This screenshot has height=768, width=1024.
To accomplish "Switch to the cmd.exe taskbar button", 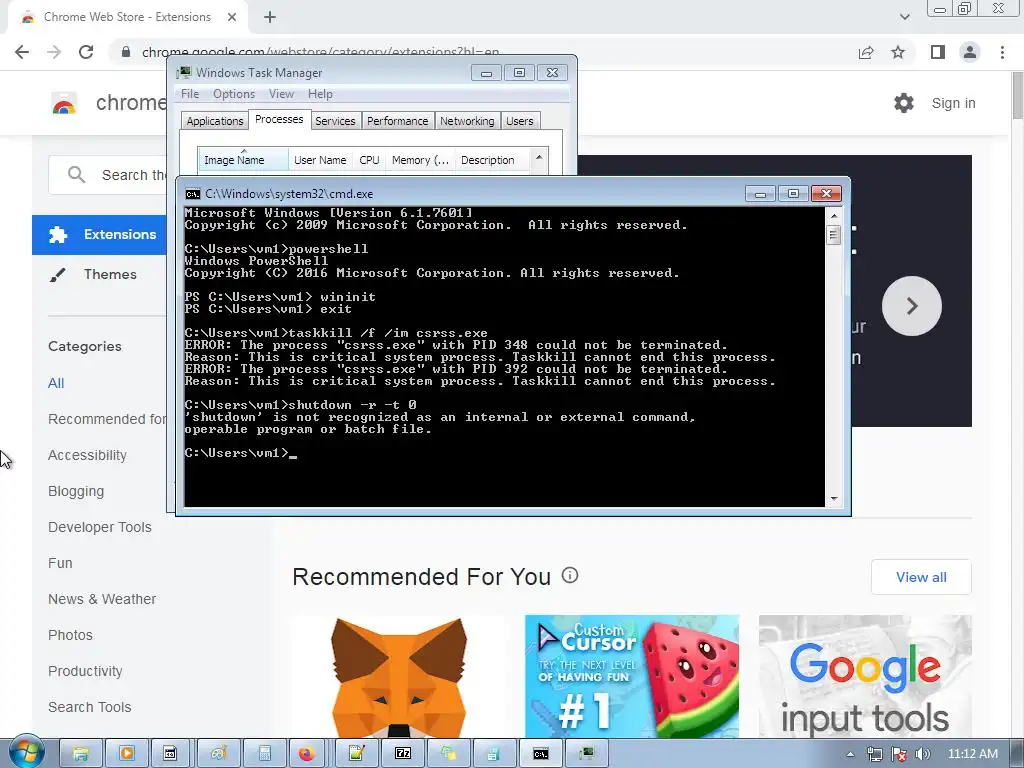I will coord(540,754).
